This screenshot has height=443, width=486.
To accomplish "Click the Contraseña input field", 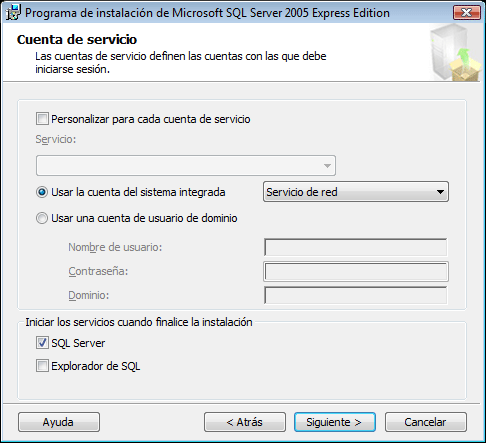I will point(356,271).
